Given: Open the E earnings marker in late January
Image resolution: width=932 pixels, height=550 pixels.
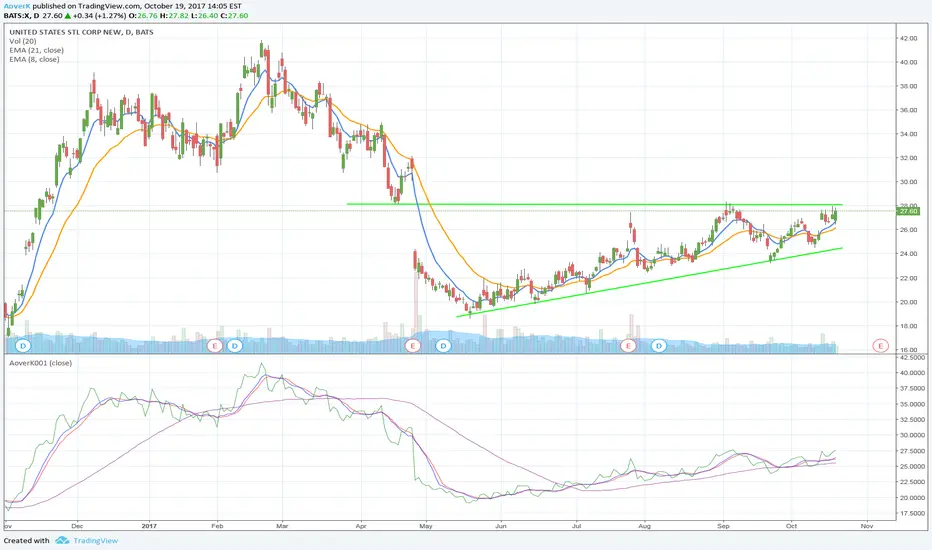Looking at the screenshot, I should pyautogui.click(x=215, y=345).
